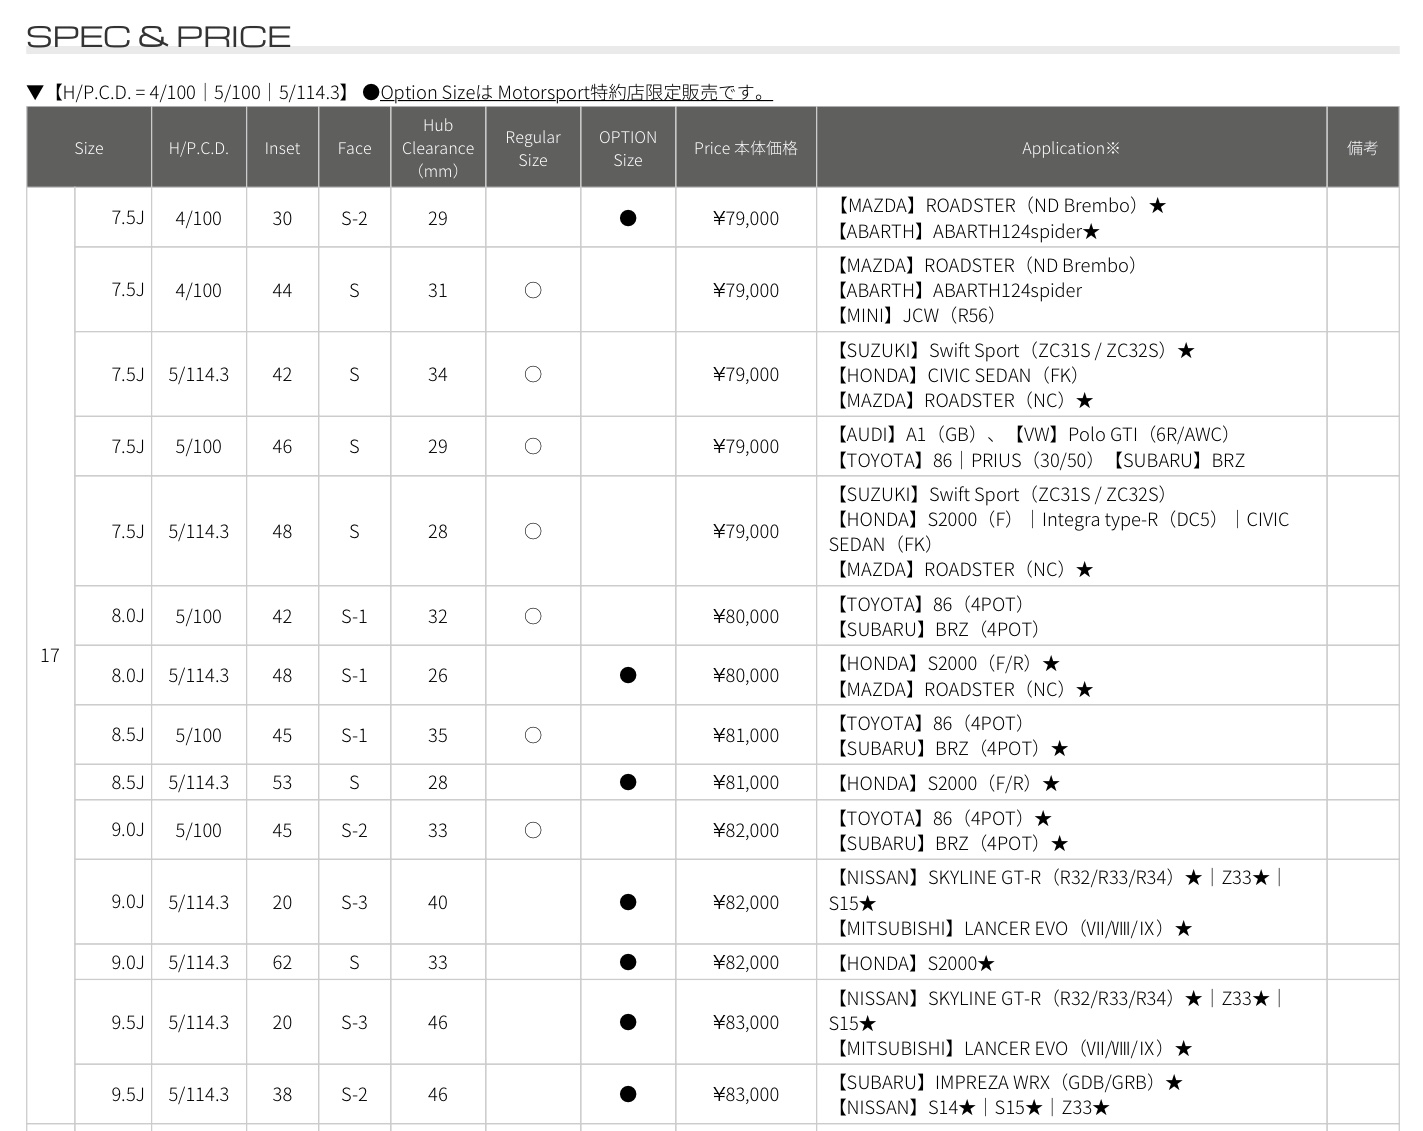Click the hub clearance value 34

click(x=438, y=374)
